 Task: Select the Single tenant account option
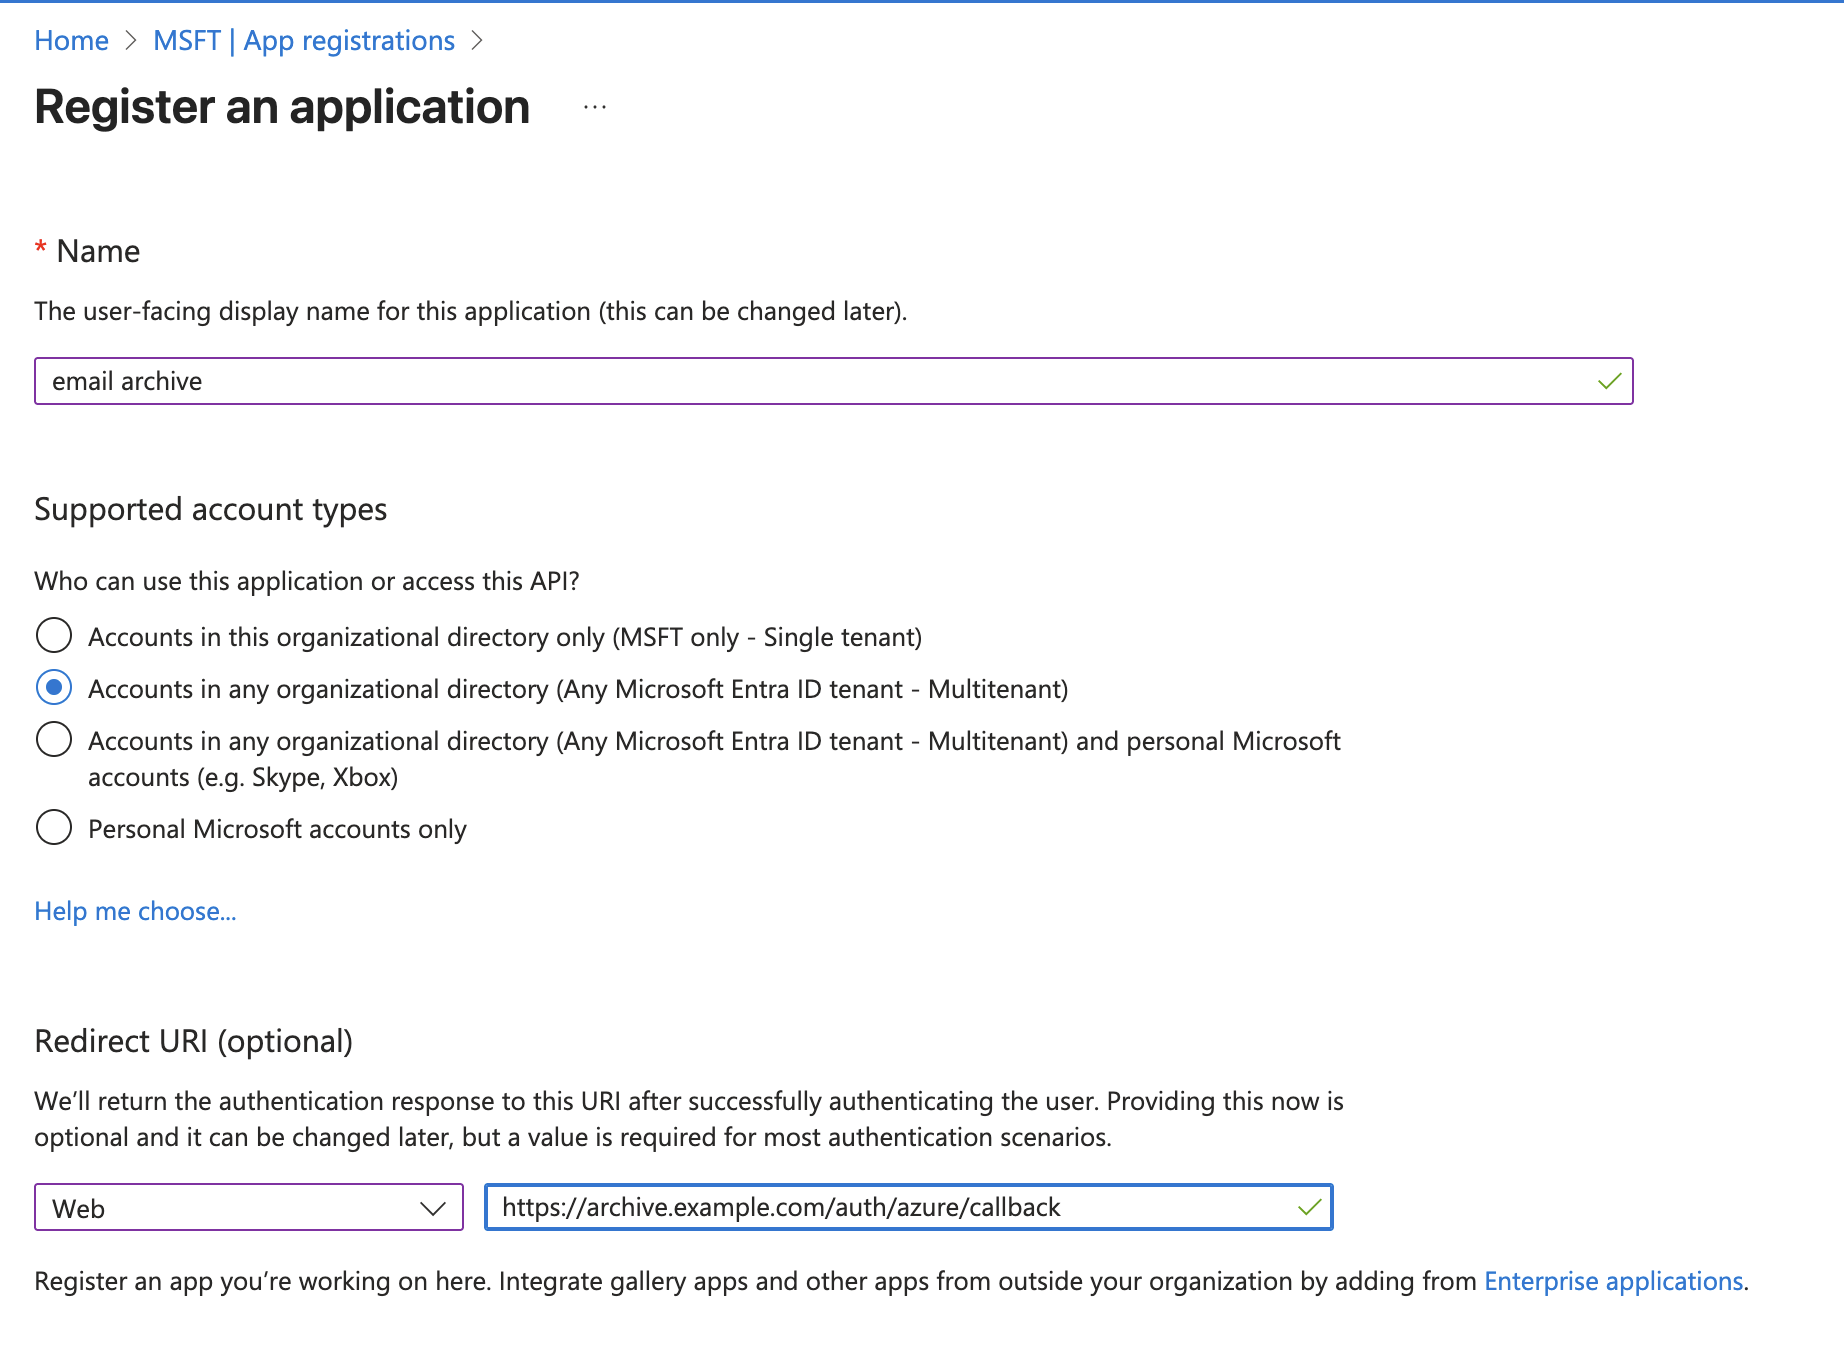pos(54,636)
